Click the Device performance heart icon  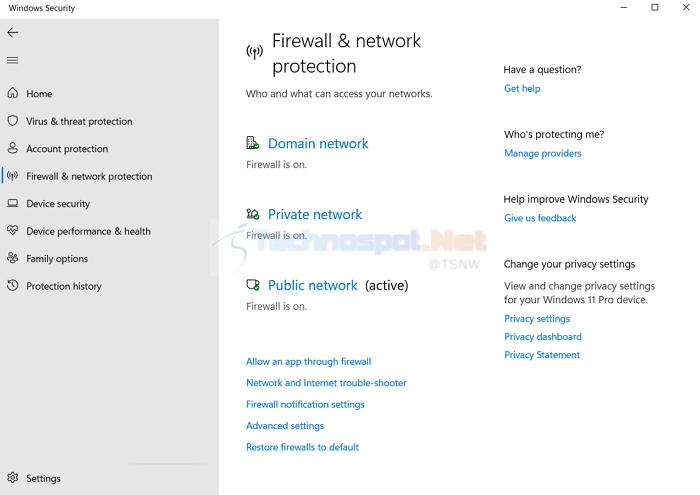pos(13,230)
